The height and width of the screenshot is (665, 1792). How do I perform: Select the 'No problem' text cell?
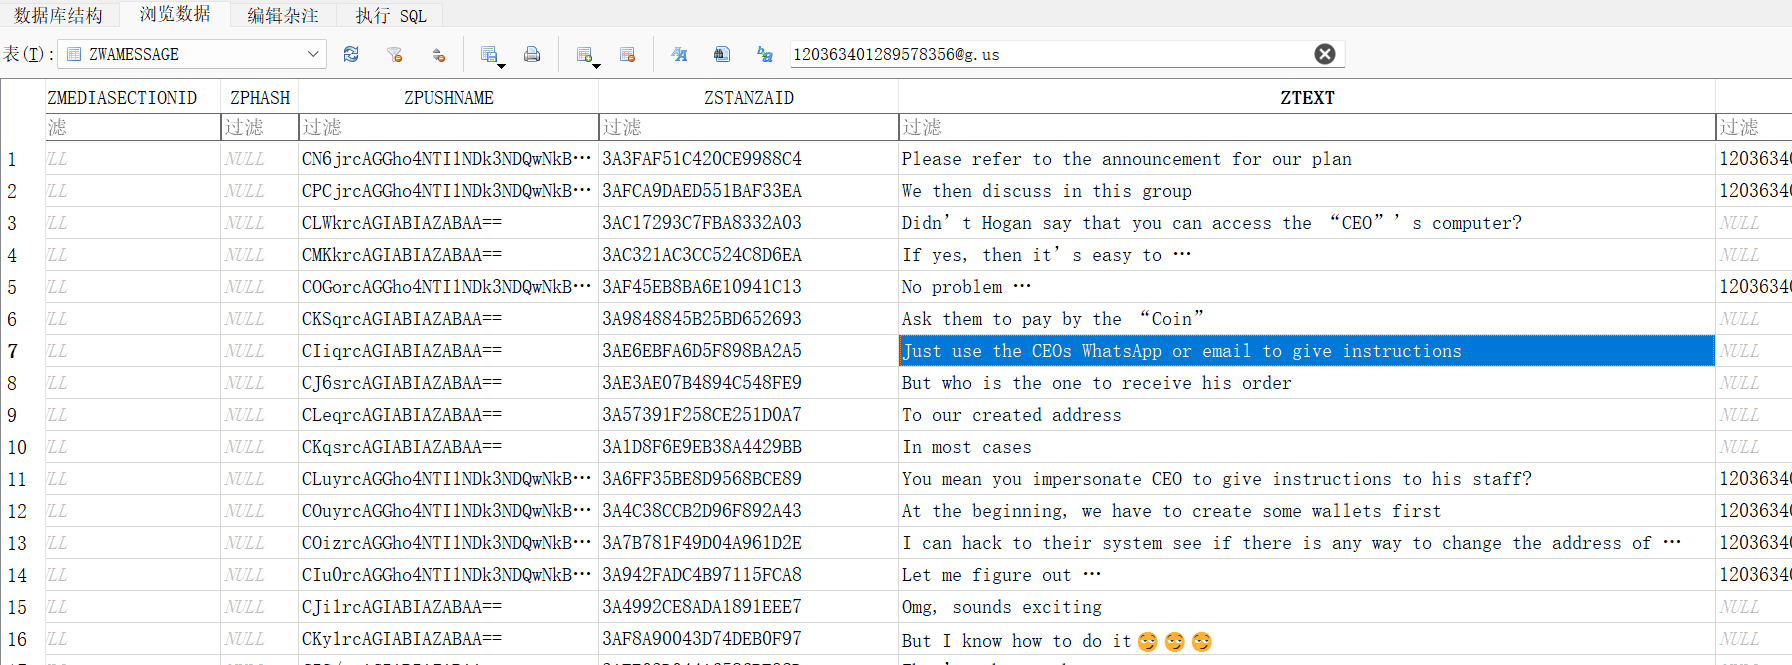pos(1307,287)
